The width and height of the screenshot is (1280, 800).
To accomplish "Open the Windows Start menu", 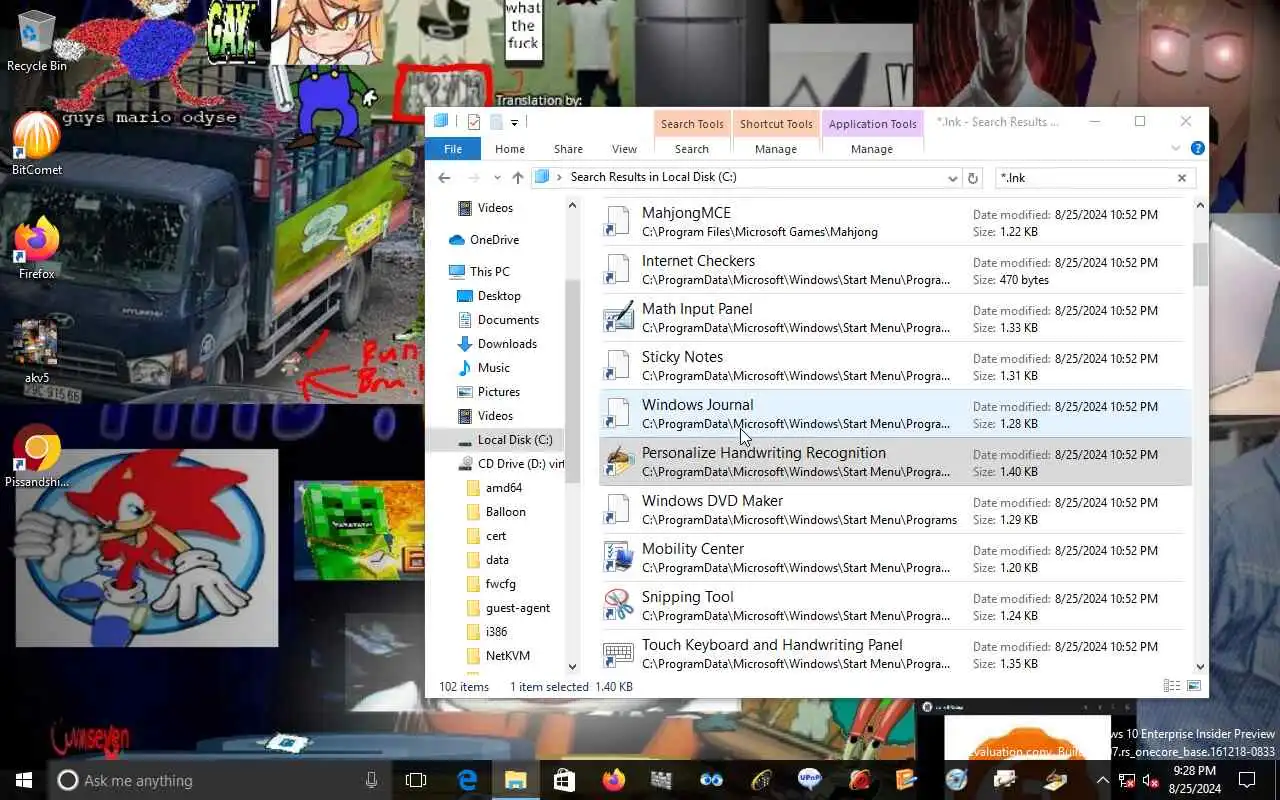I will pyautogui.click(x=24, y=780).
